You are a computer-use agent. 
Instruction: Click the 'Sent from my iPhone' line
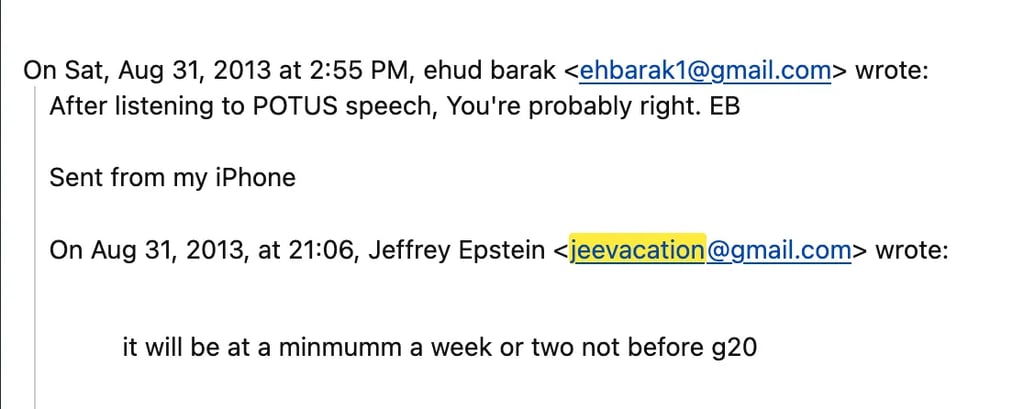tap(172, 178)
